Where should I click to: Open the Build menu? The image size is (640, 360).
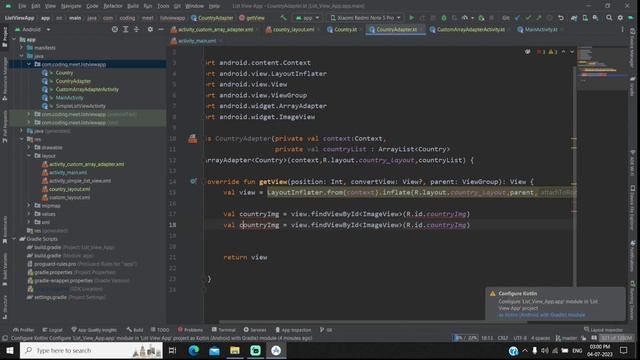[133, 6]
